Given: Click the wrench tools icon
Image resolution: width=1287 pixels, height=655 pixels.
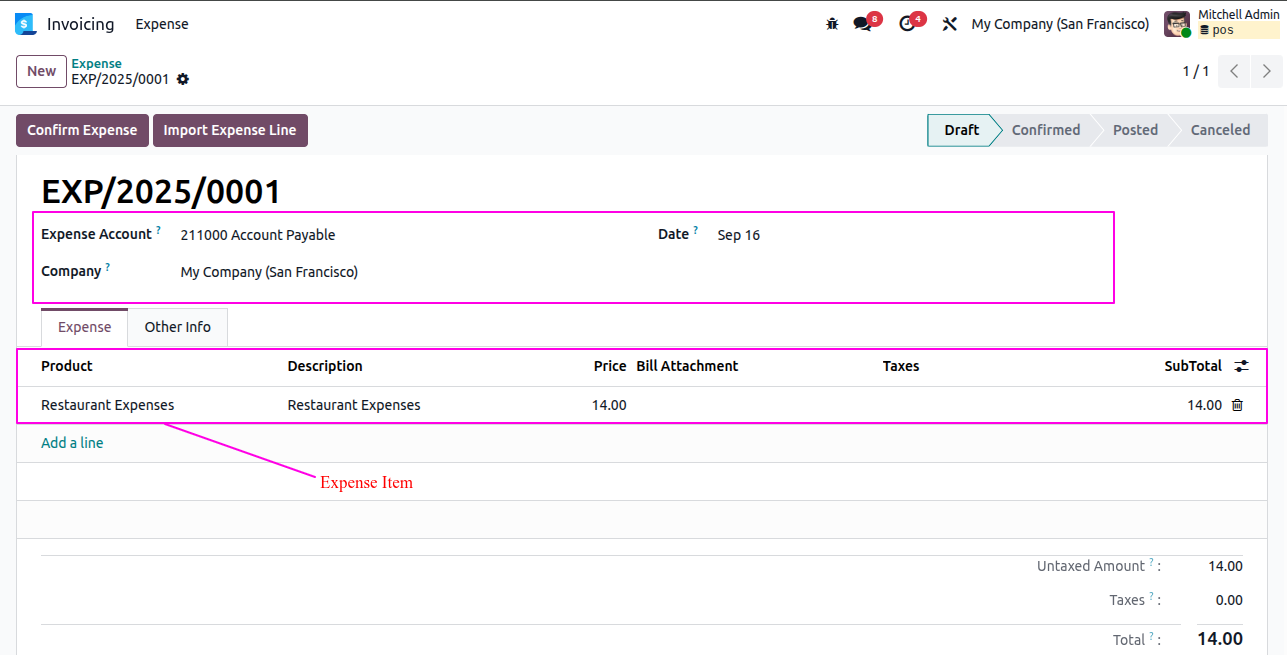Looking at the screenshot, I should click(x=950, y=24).
